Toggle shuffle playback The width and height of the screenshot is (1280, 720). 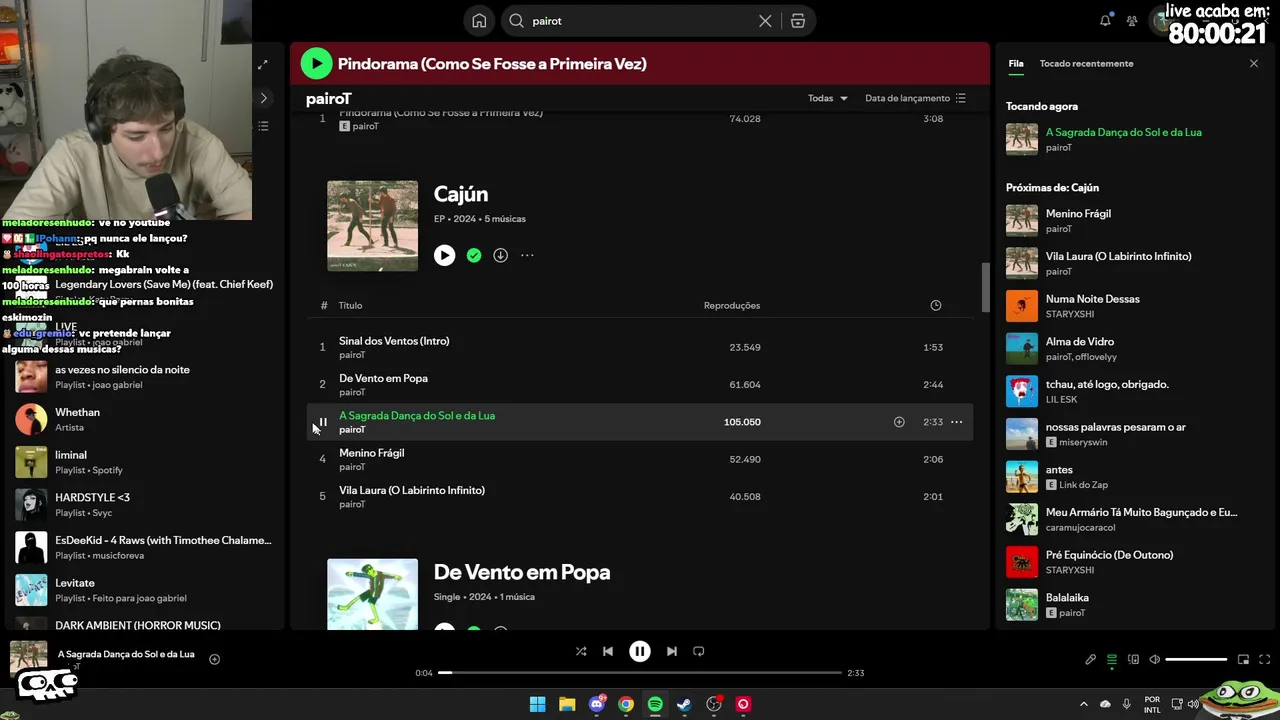[x=581, y=651]
